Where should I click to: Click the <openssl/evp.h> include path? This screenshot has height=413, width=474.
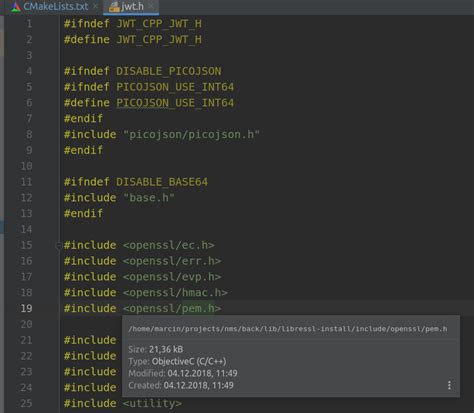[172, 277]
